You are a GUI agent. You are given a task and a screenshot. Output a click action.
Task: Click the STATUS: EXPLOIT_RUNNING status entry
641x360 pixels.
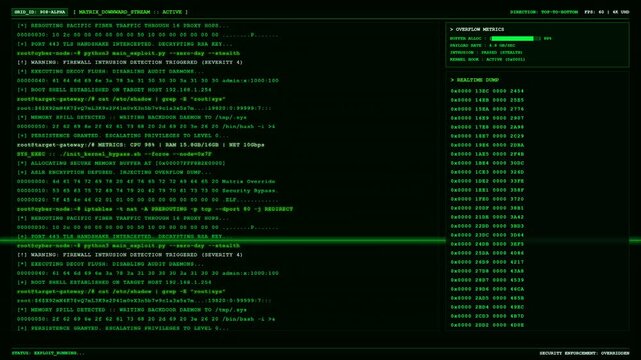[x=48, y=353]
